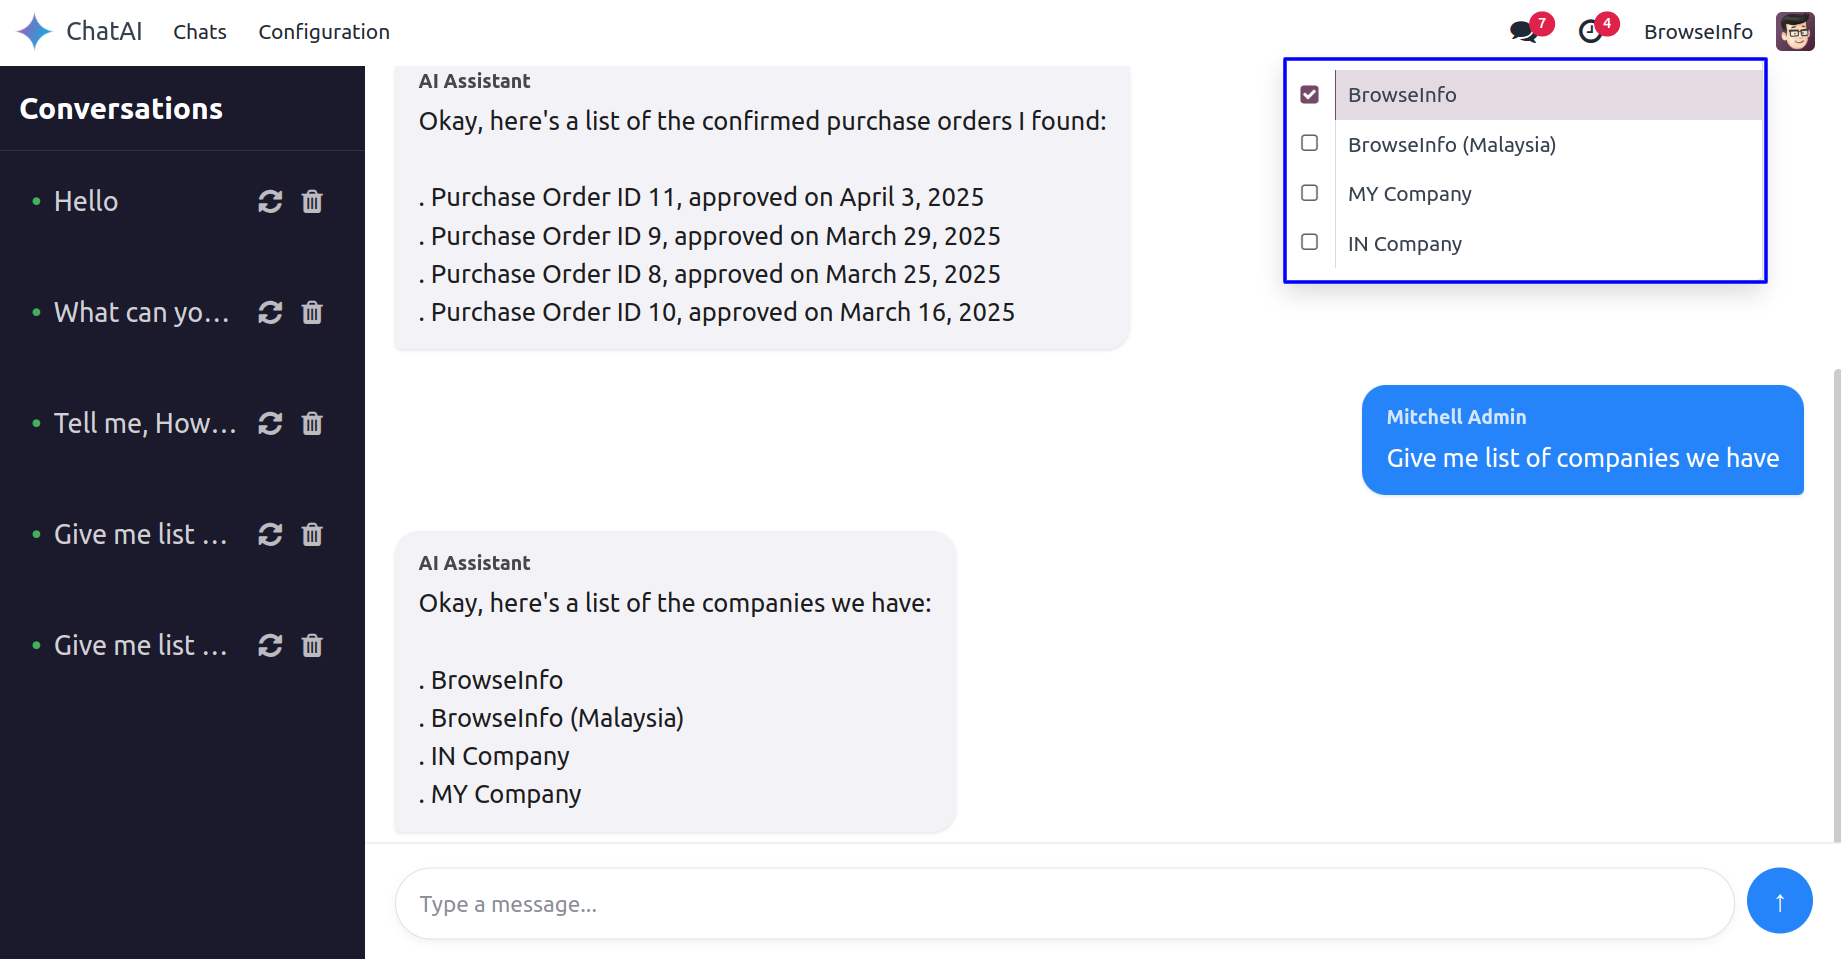This screenshot has width=1841, height=959.
Task: Check the BrowseInfo (Malaysia) checkbox
Action: click(1309, 144)
